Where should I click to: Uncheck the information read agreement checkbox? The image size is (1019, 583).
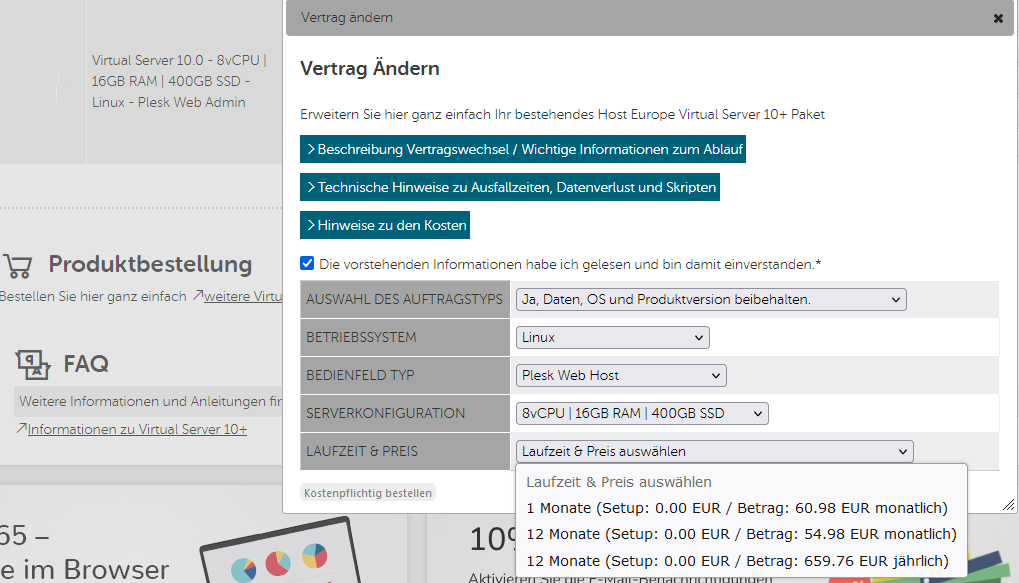click(307, 263)
